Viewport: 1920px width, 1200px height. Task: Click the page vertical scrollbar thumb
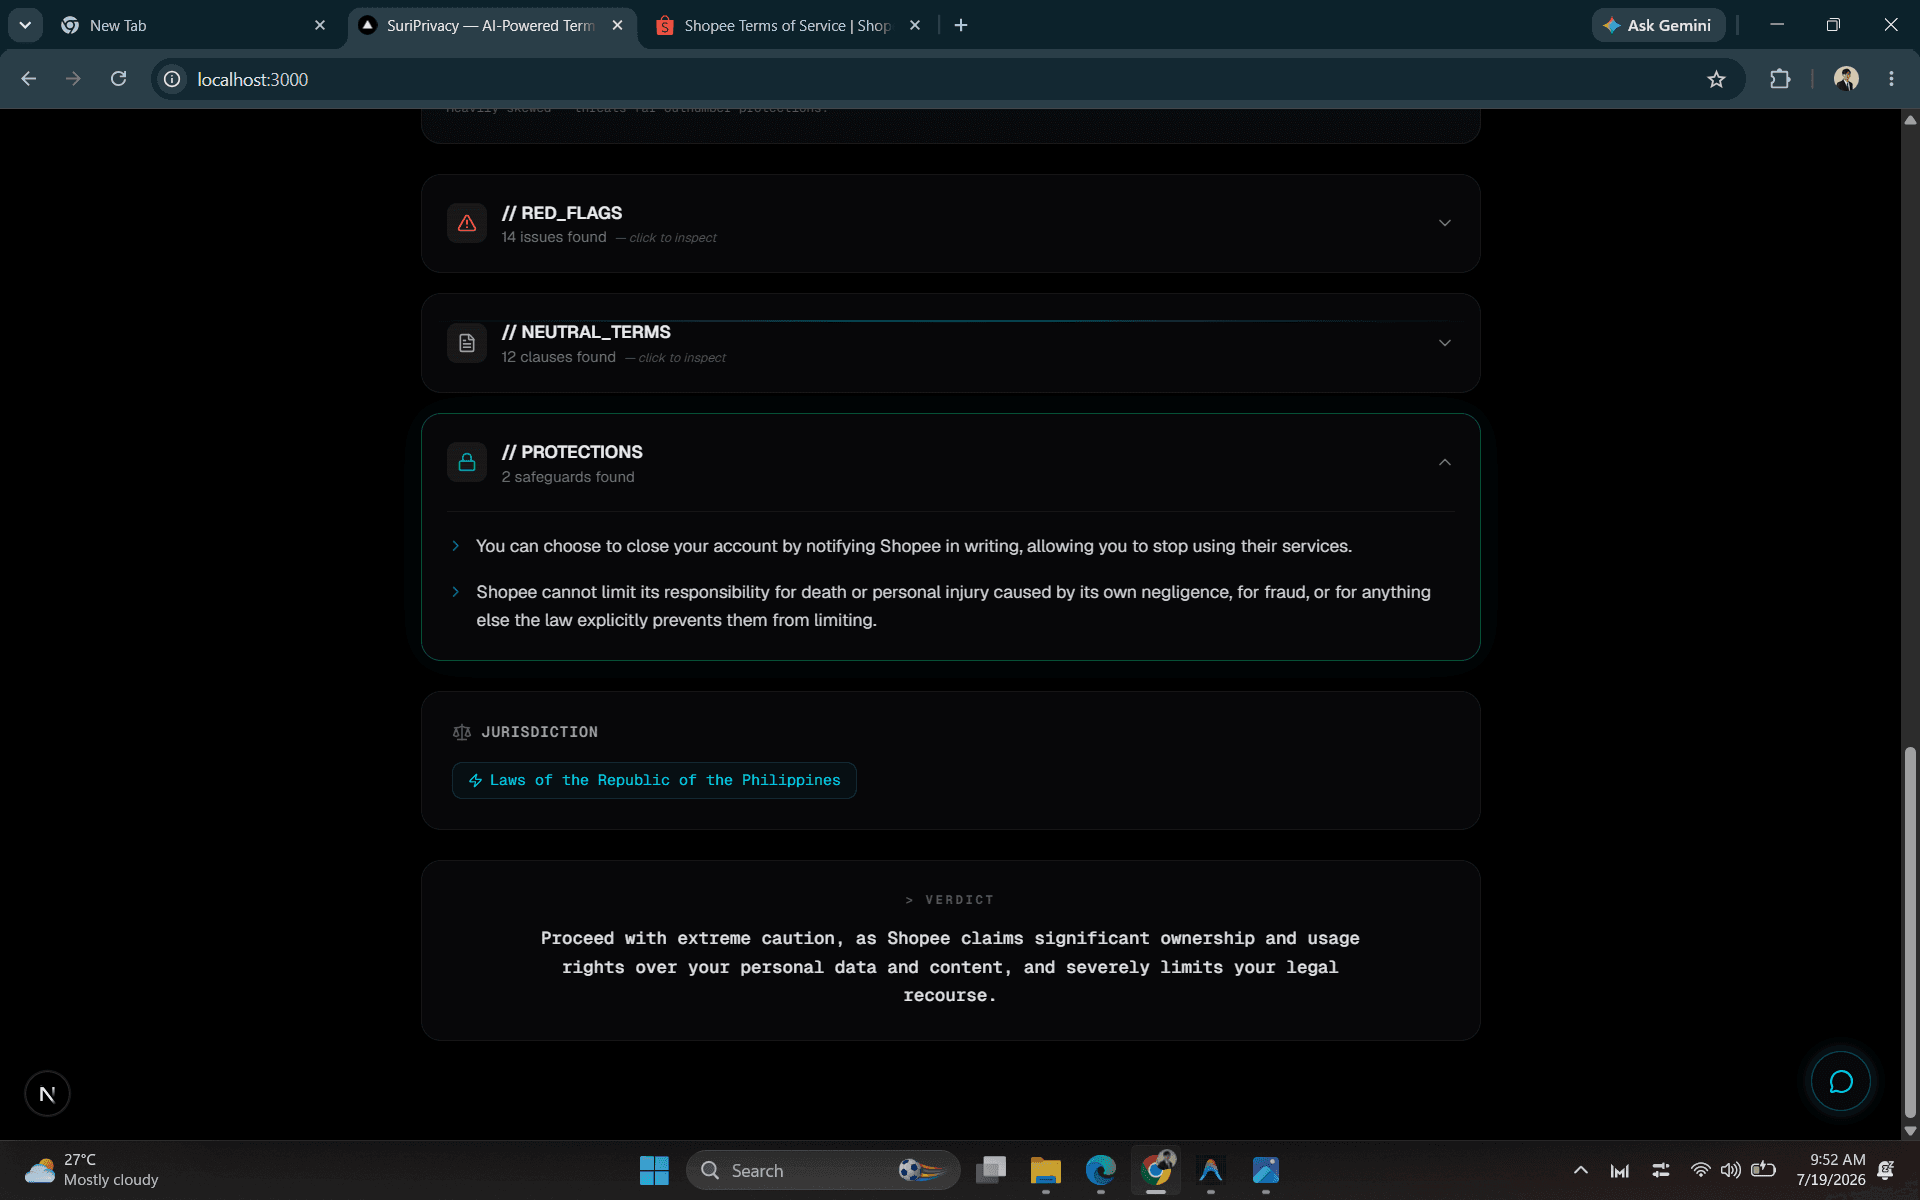point(1910,932)
